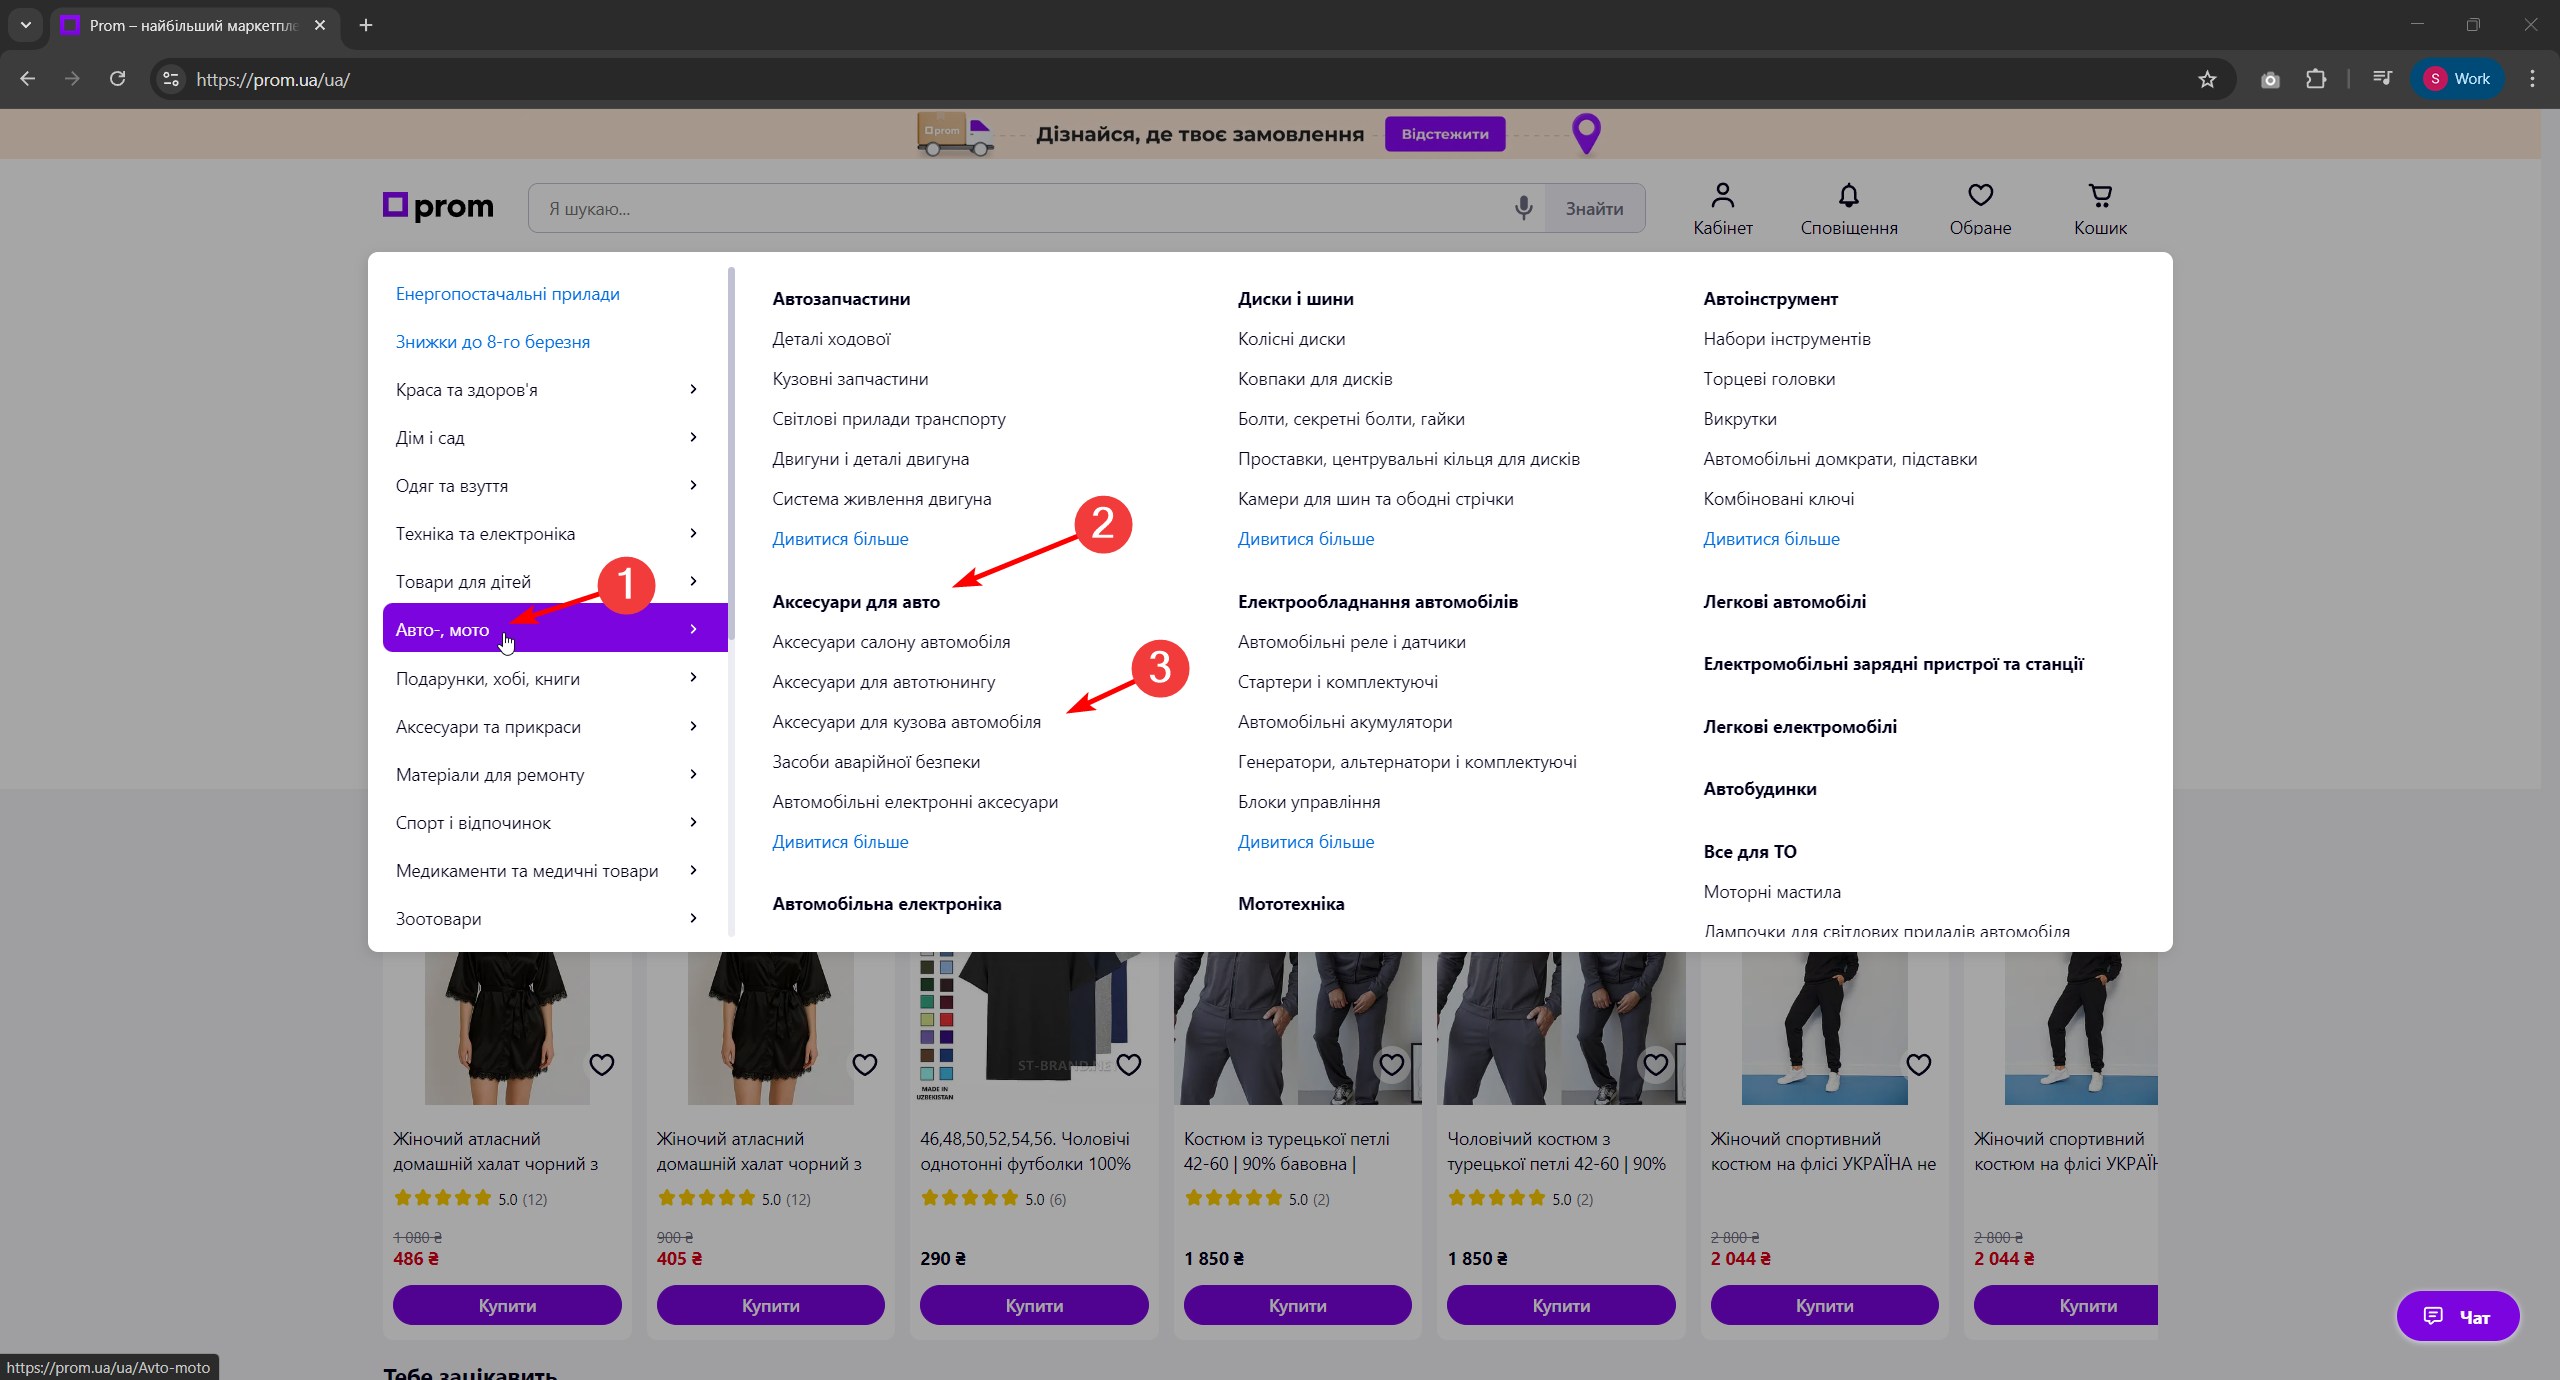Viewport: 2560px width, 1380px height.
Task: Select Спорт і відпочинок menu item
Action: coord(473,823)
